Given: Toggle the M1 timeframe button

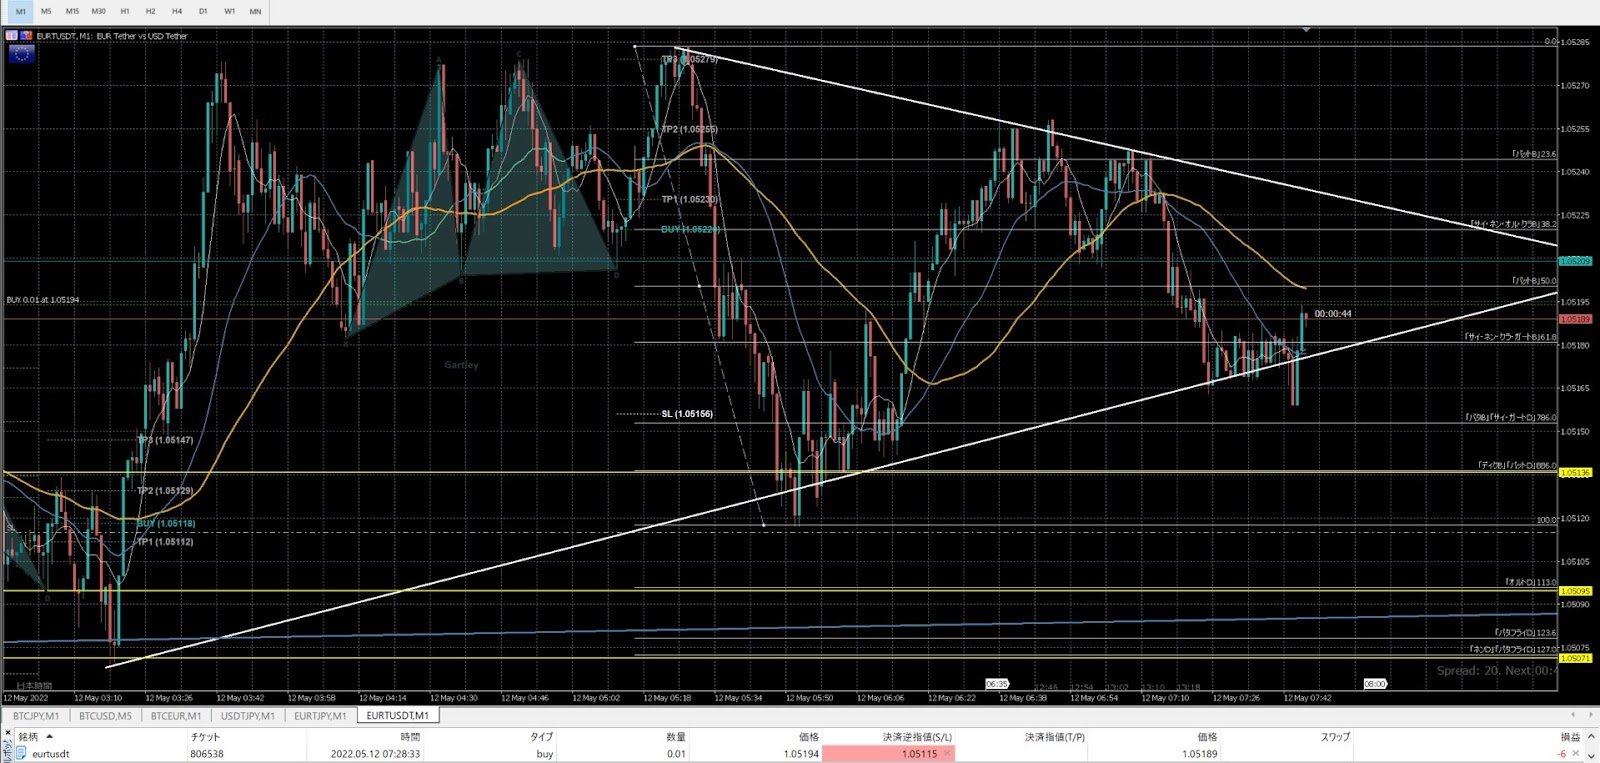Looking at the screenshot, I should click(x=20, y=12).
